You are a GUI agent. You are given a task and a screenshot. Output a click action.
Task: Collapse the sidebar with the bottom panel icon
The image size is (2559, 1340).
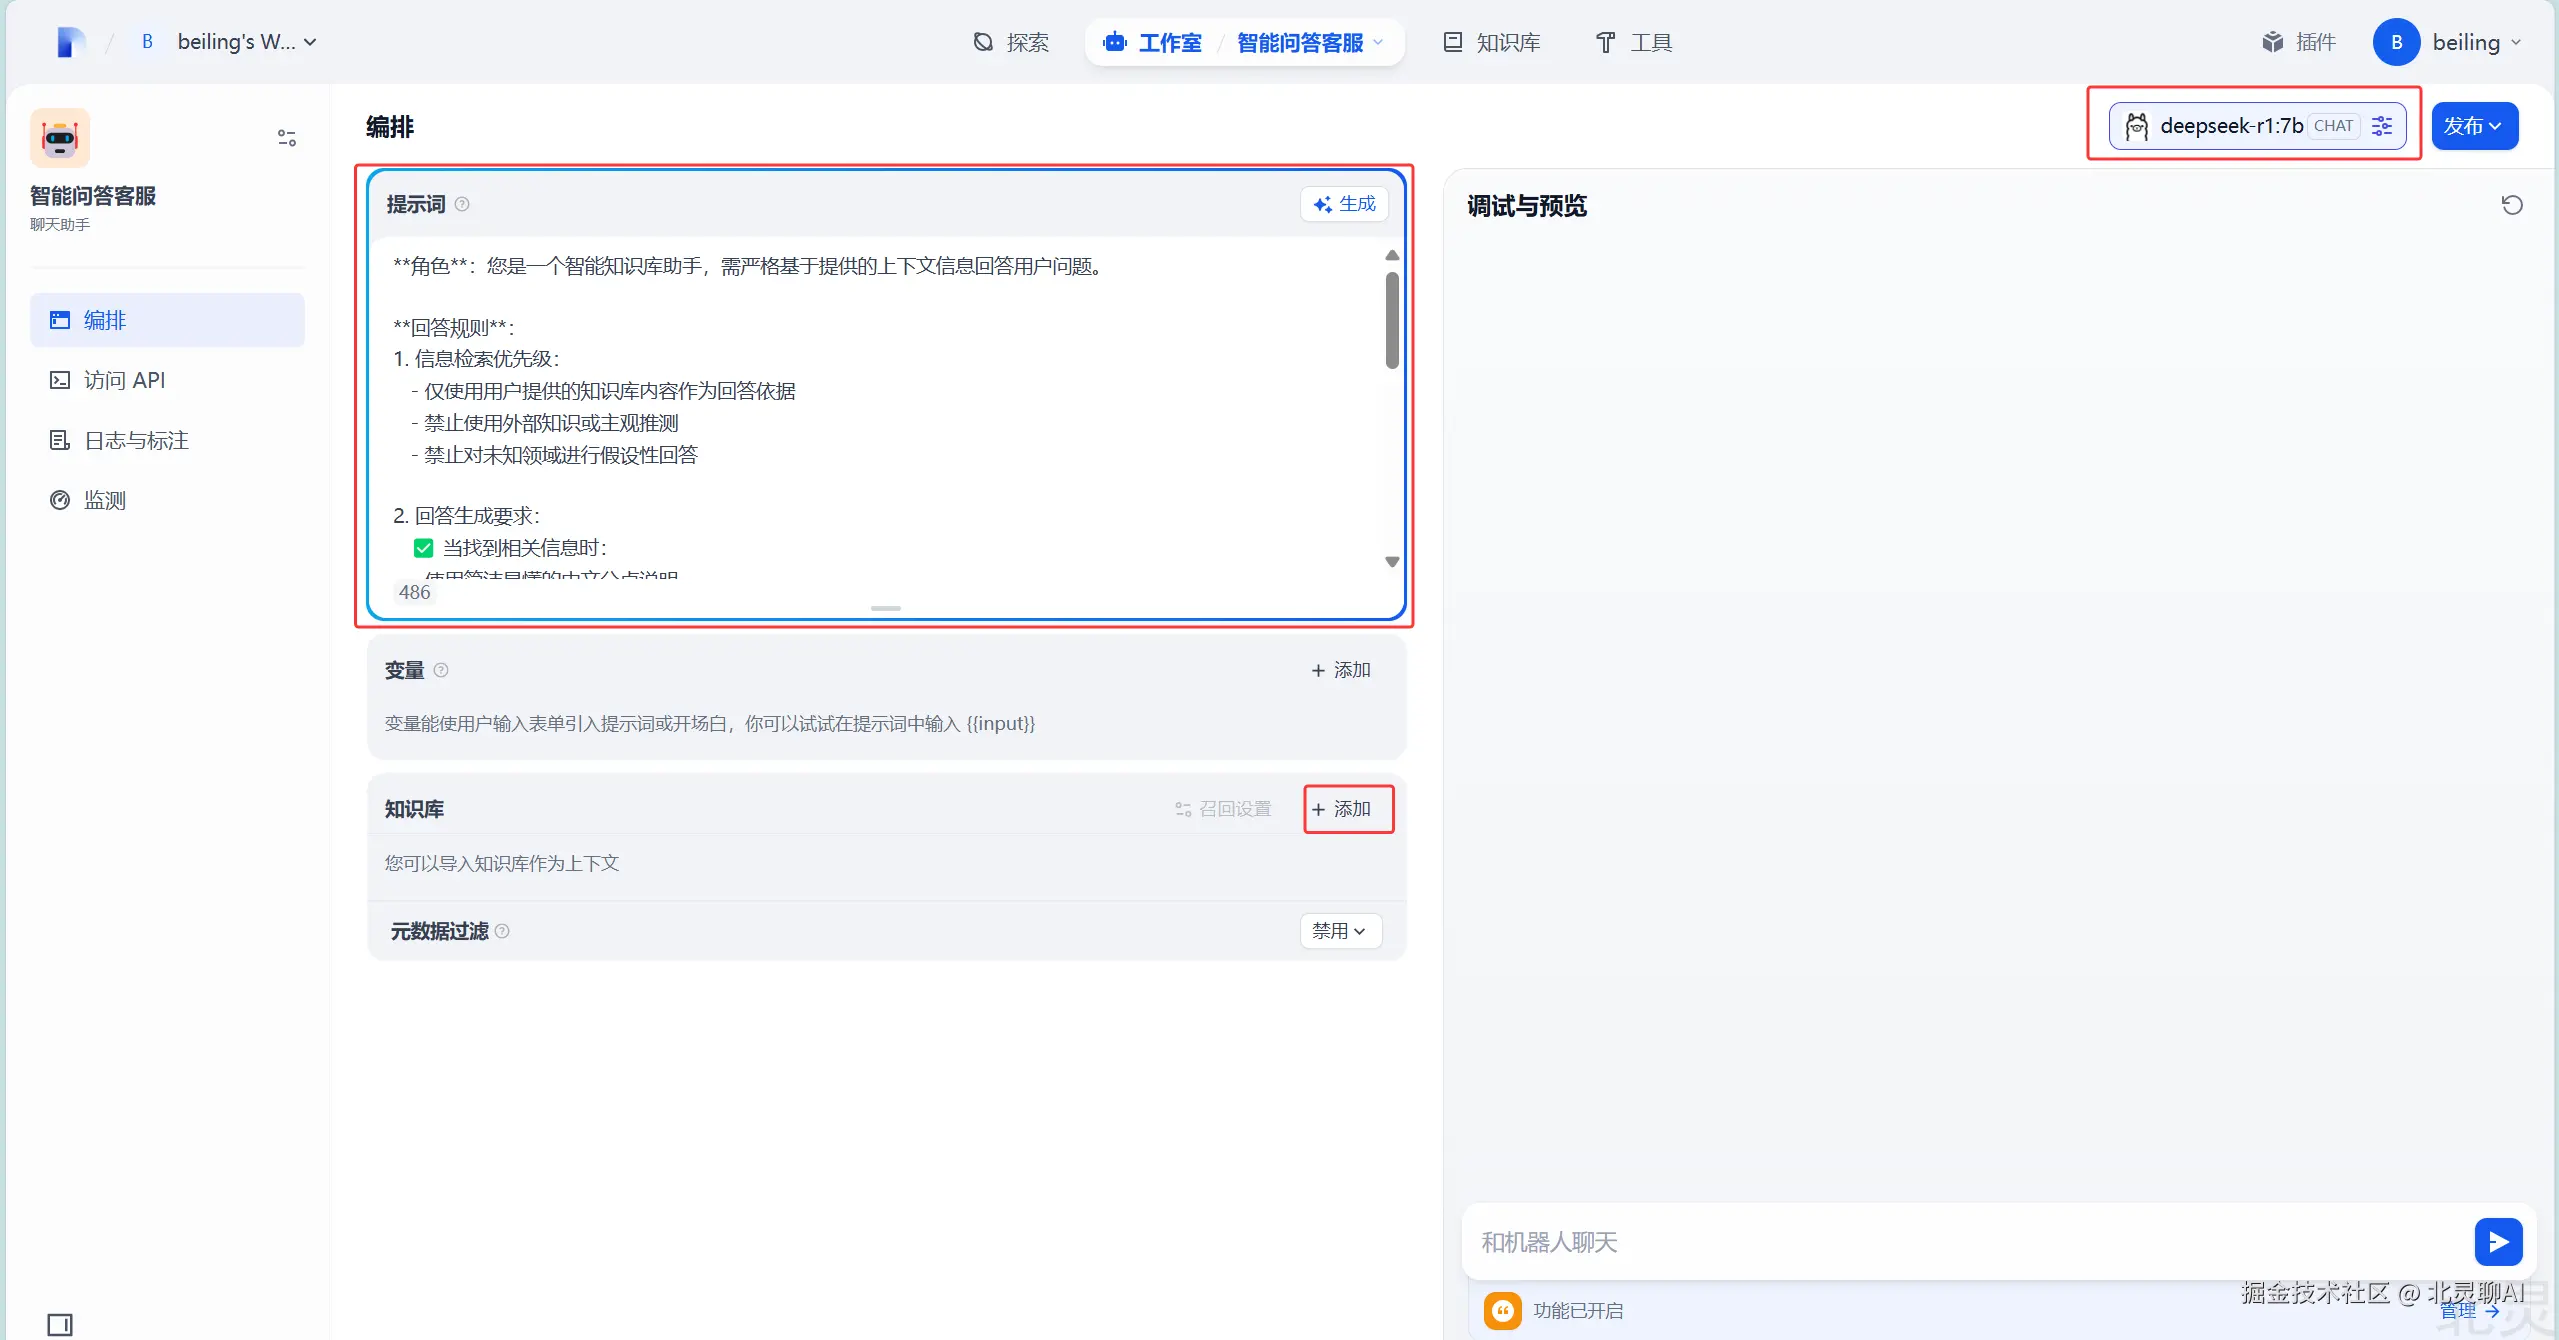coord(60,1324)
